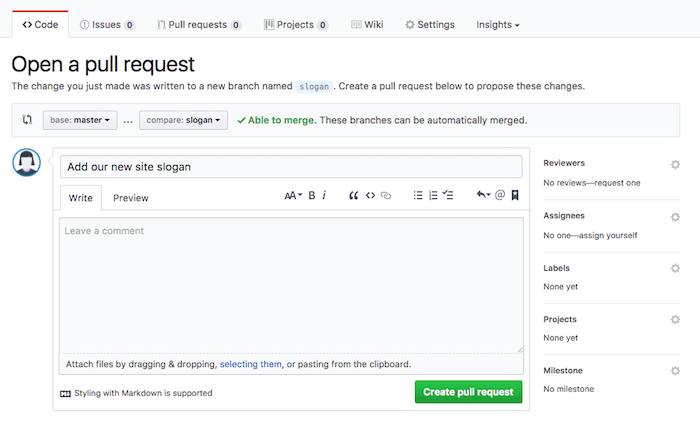Click the bookmark reference icon

(515, 195)
